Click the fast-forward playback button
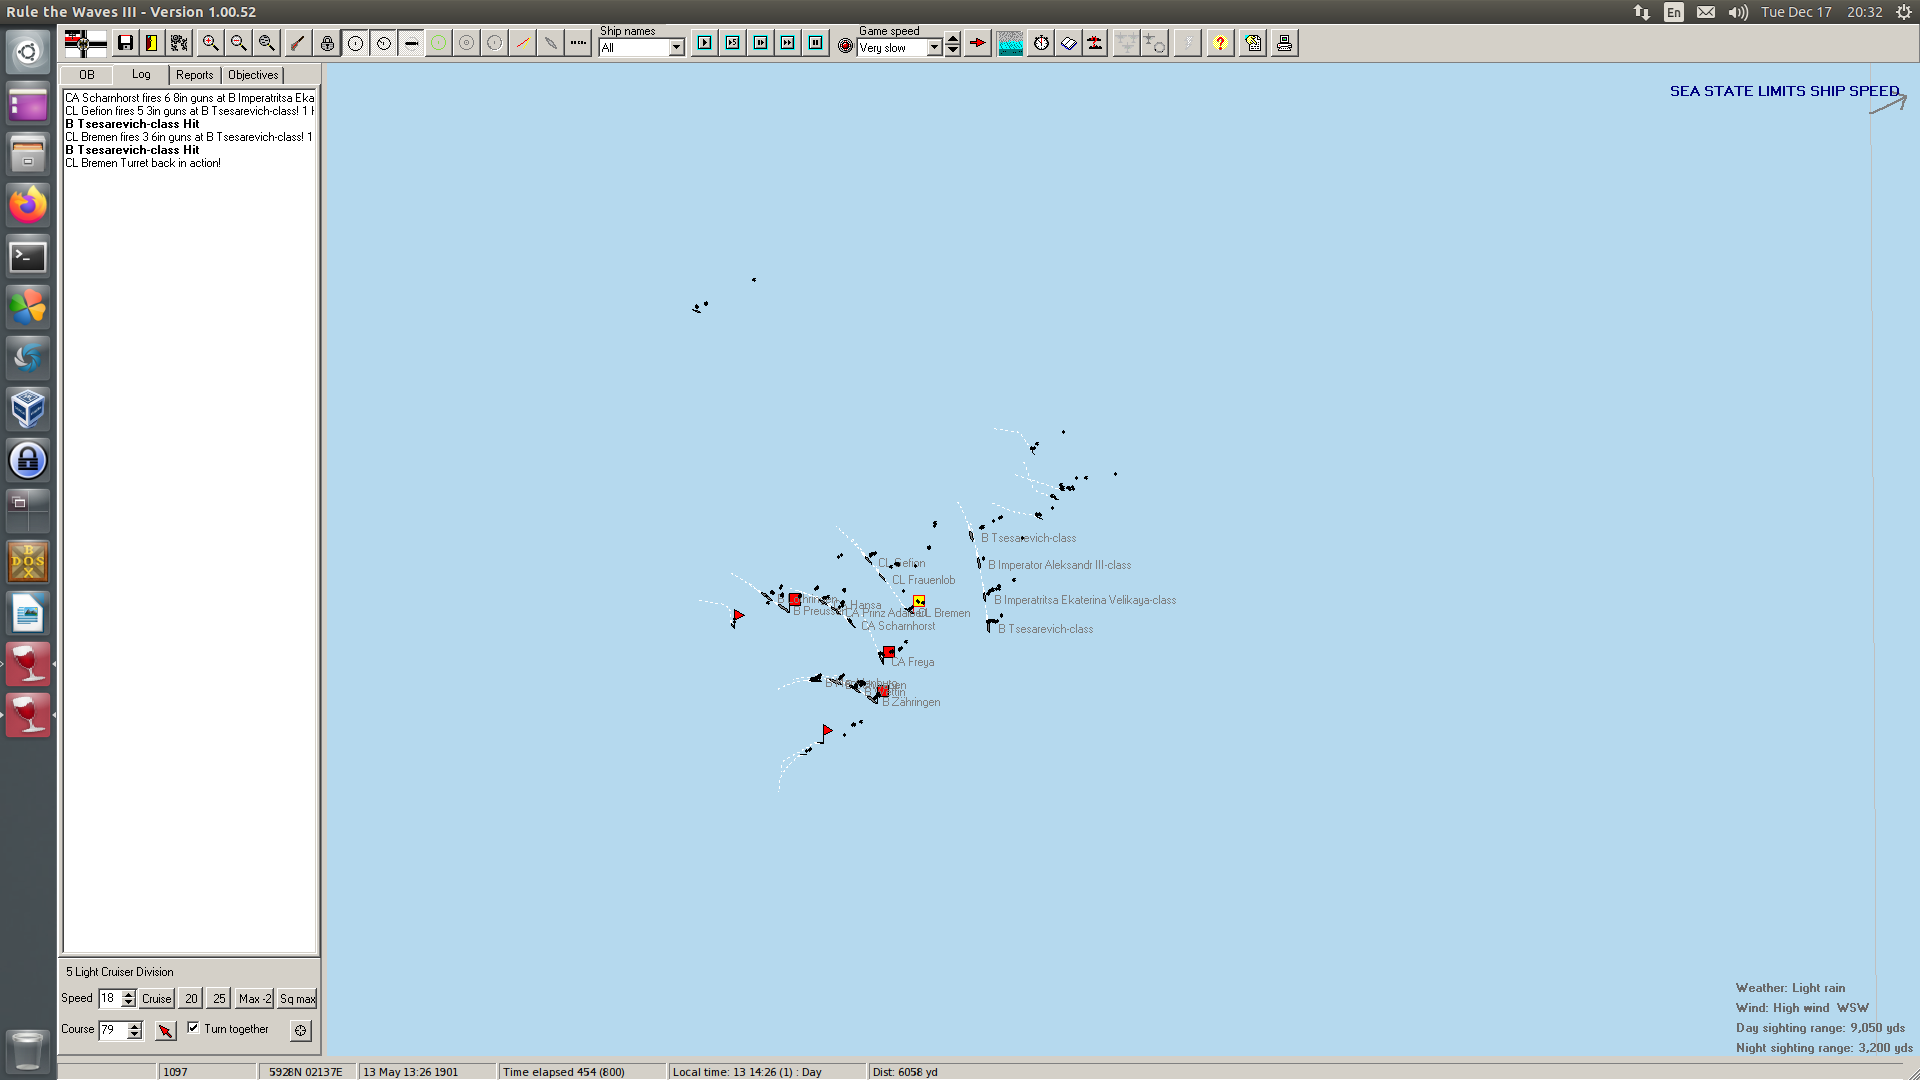 point(788,43)
